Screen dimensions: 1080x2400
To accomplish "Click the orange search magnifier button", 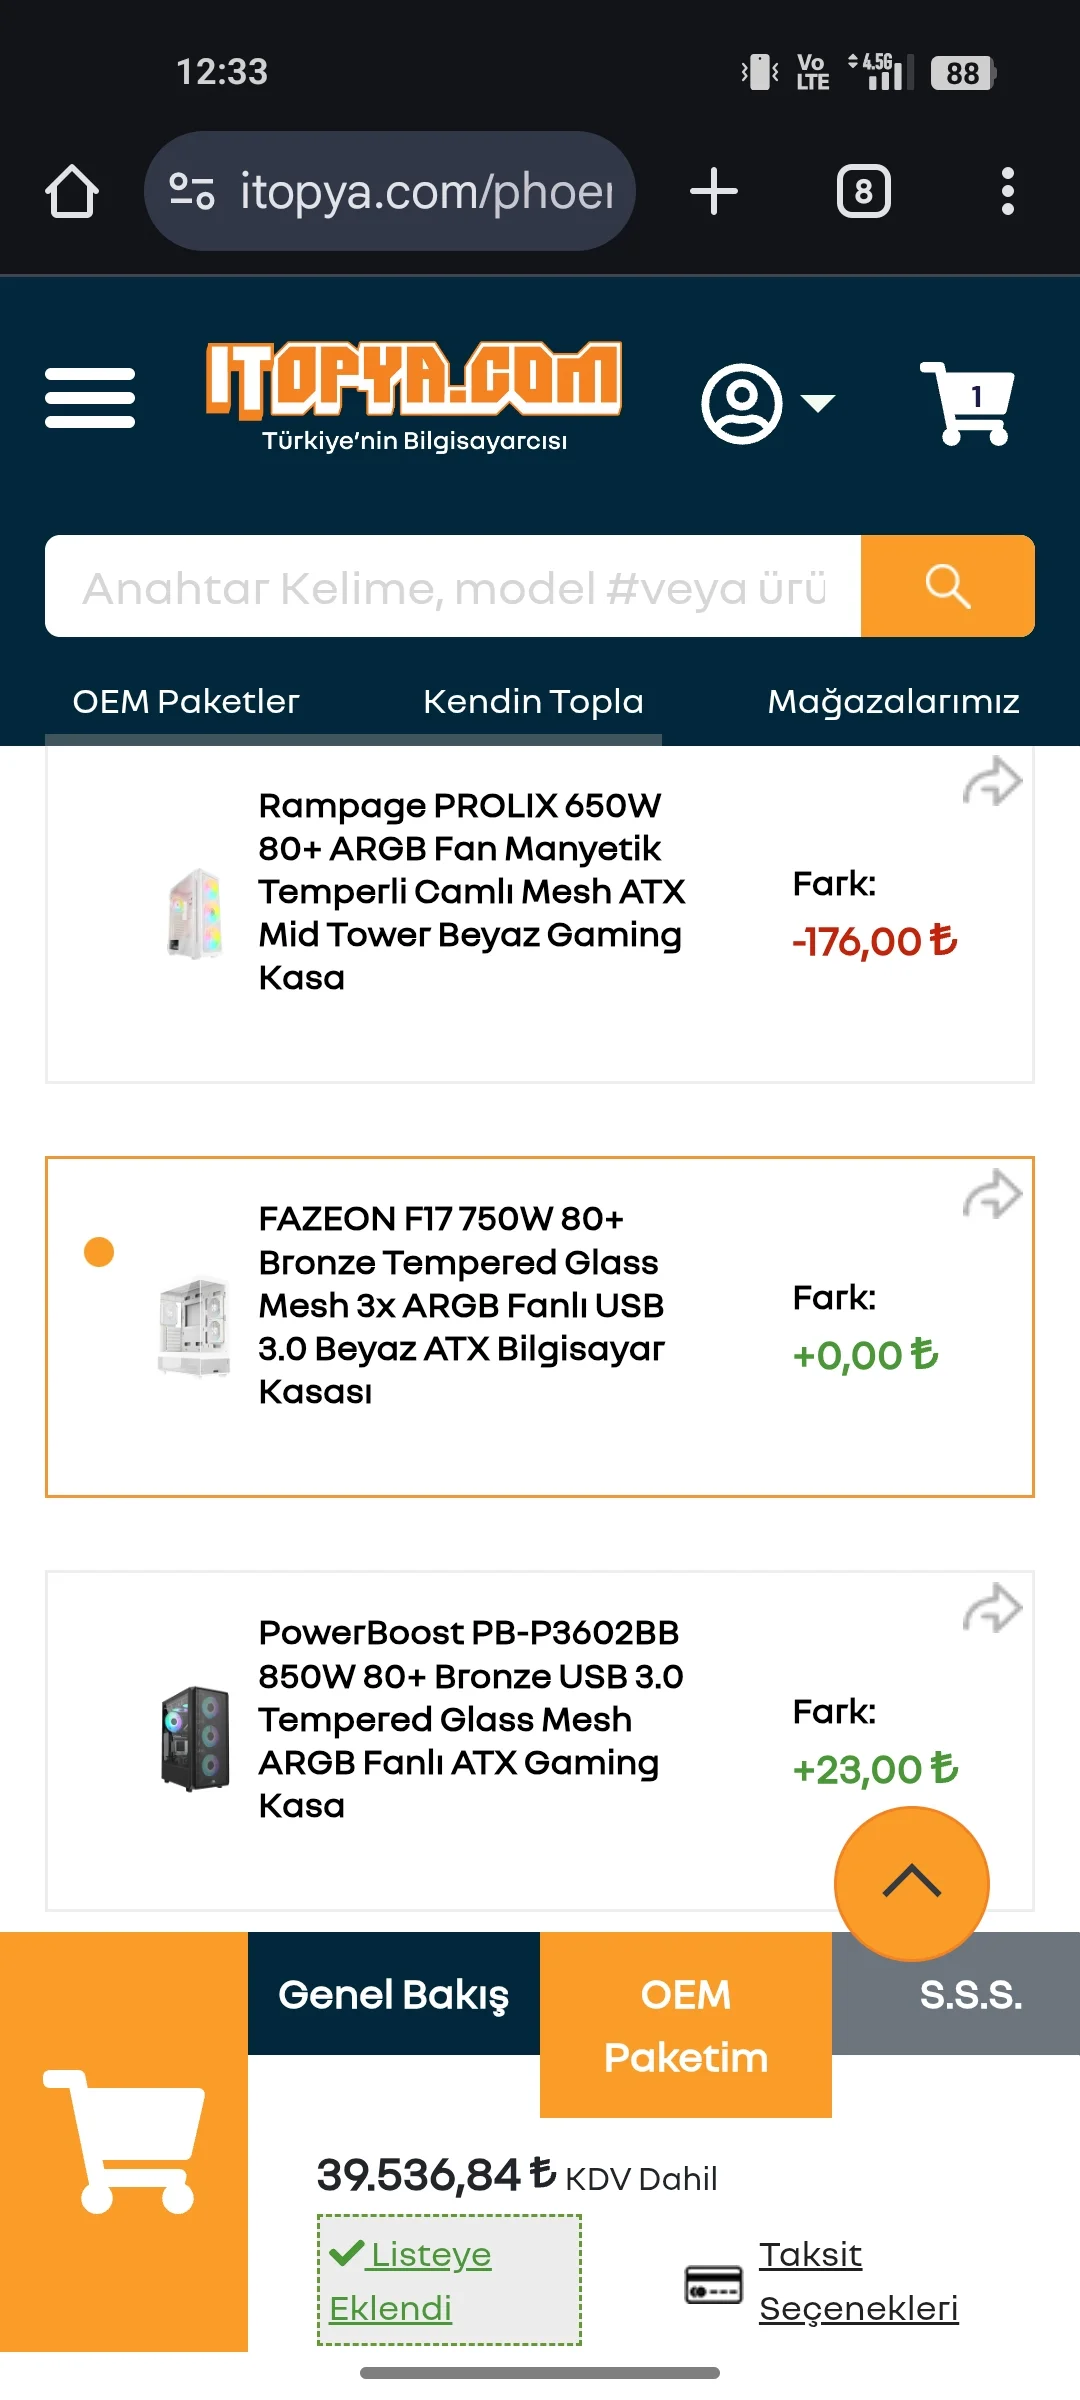I will tap(947, 586).
